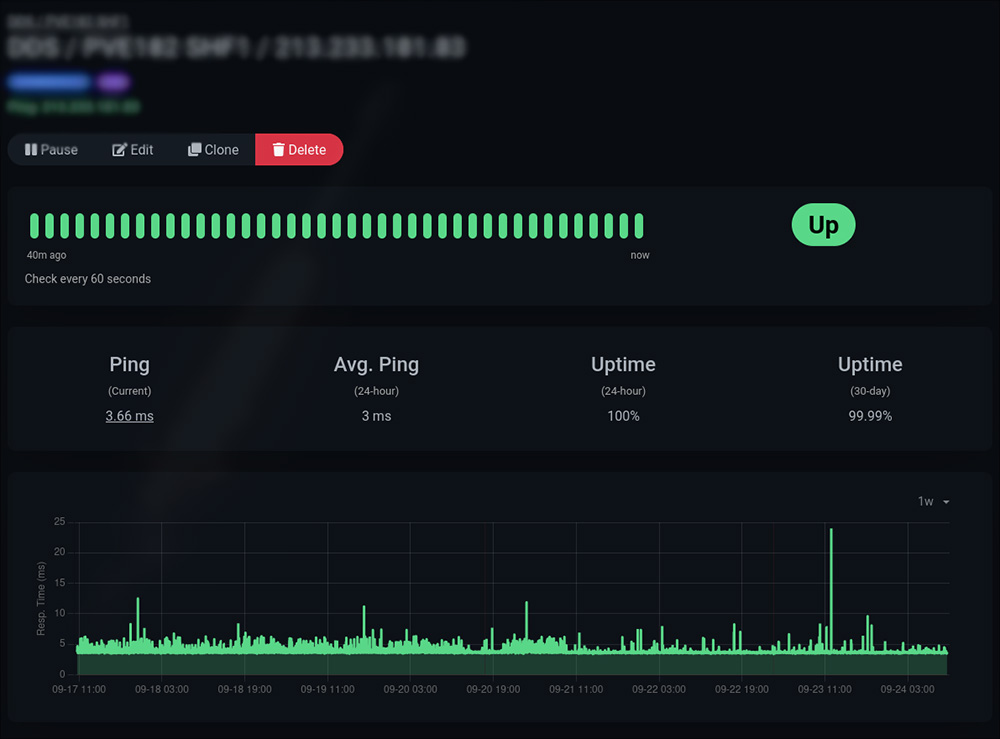Click the blue tag badge under the title
The image size is (1000, 739).
[x=49, y=82]
